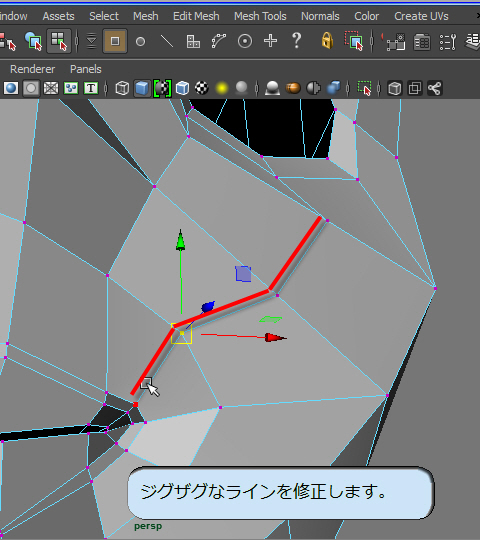Open the Edit Mesh menu
The height and width of the screenshot is (540, 480).
(196, 16)
